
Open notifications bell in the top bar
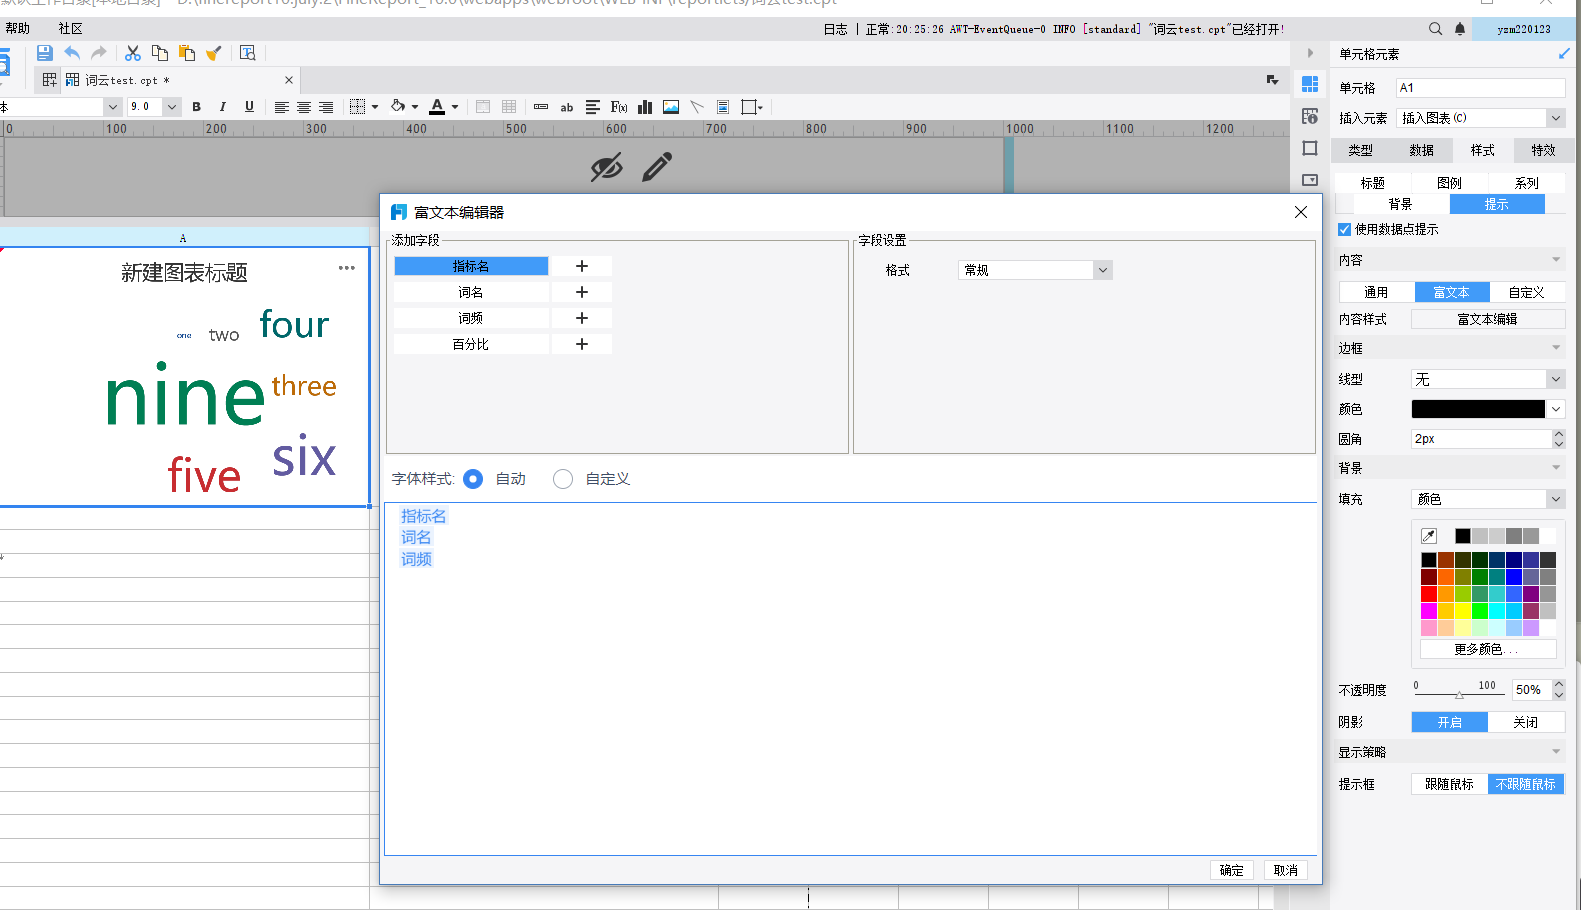click(1460, 29)
